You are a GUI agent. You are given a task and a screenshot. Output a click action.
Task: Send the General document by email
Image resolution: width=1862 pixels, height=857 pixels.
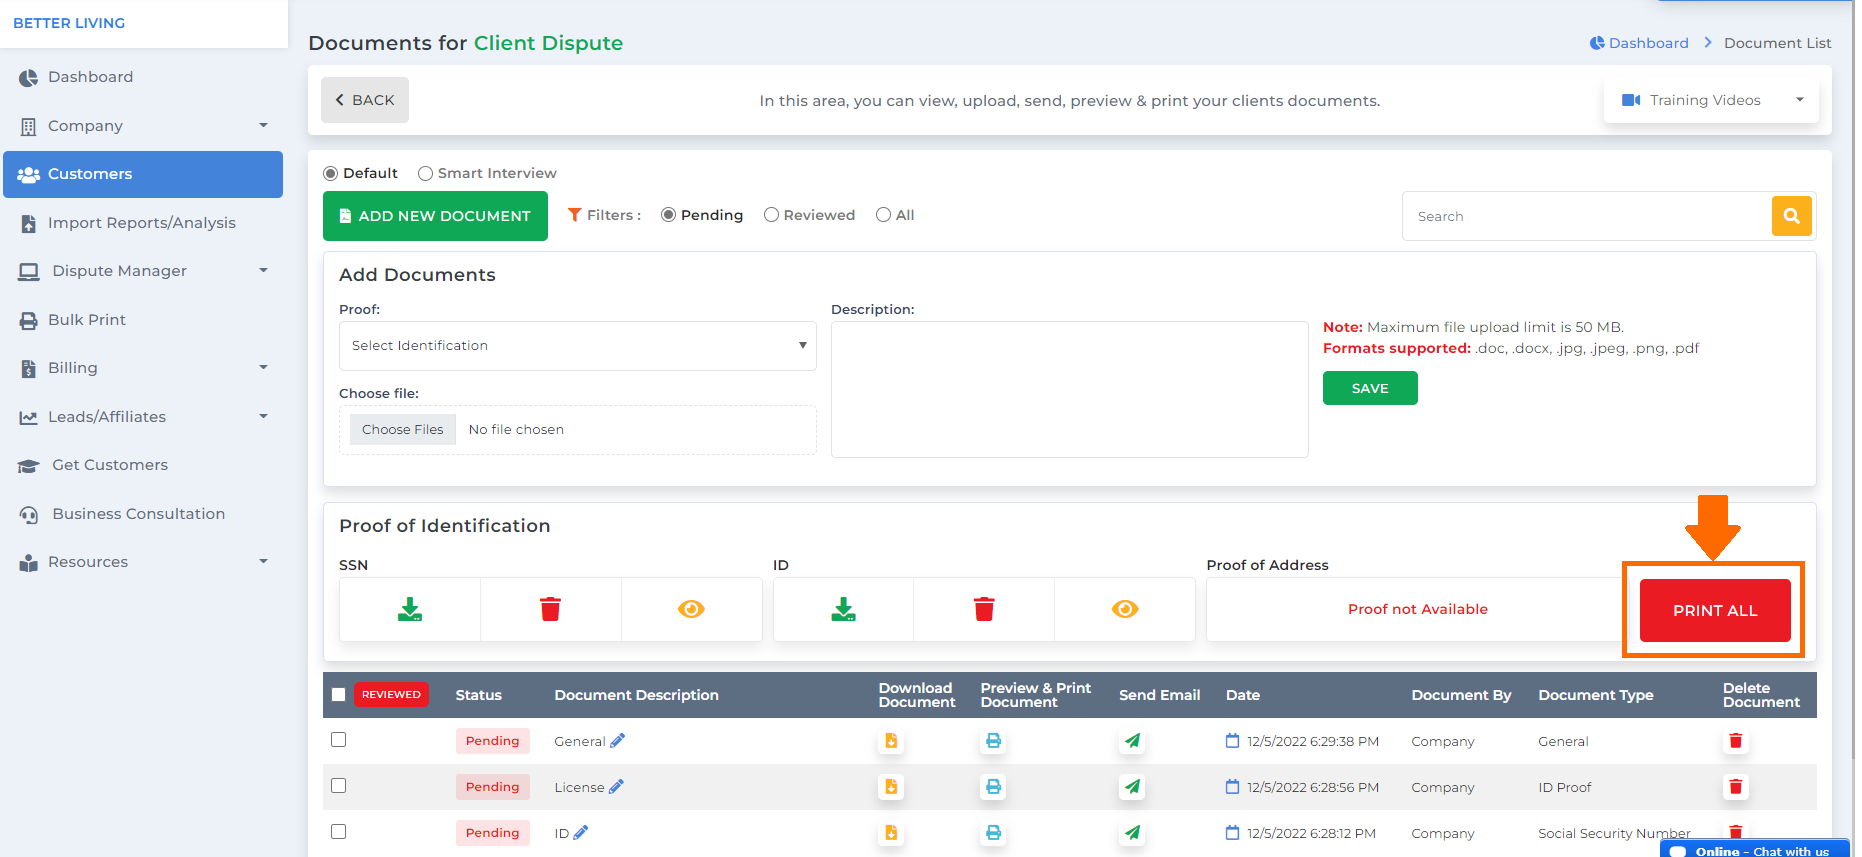point(1132,741)
